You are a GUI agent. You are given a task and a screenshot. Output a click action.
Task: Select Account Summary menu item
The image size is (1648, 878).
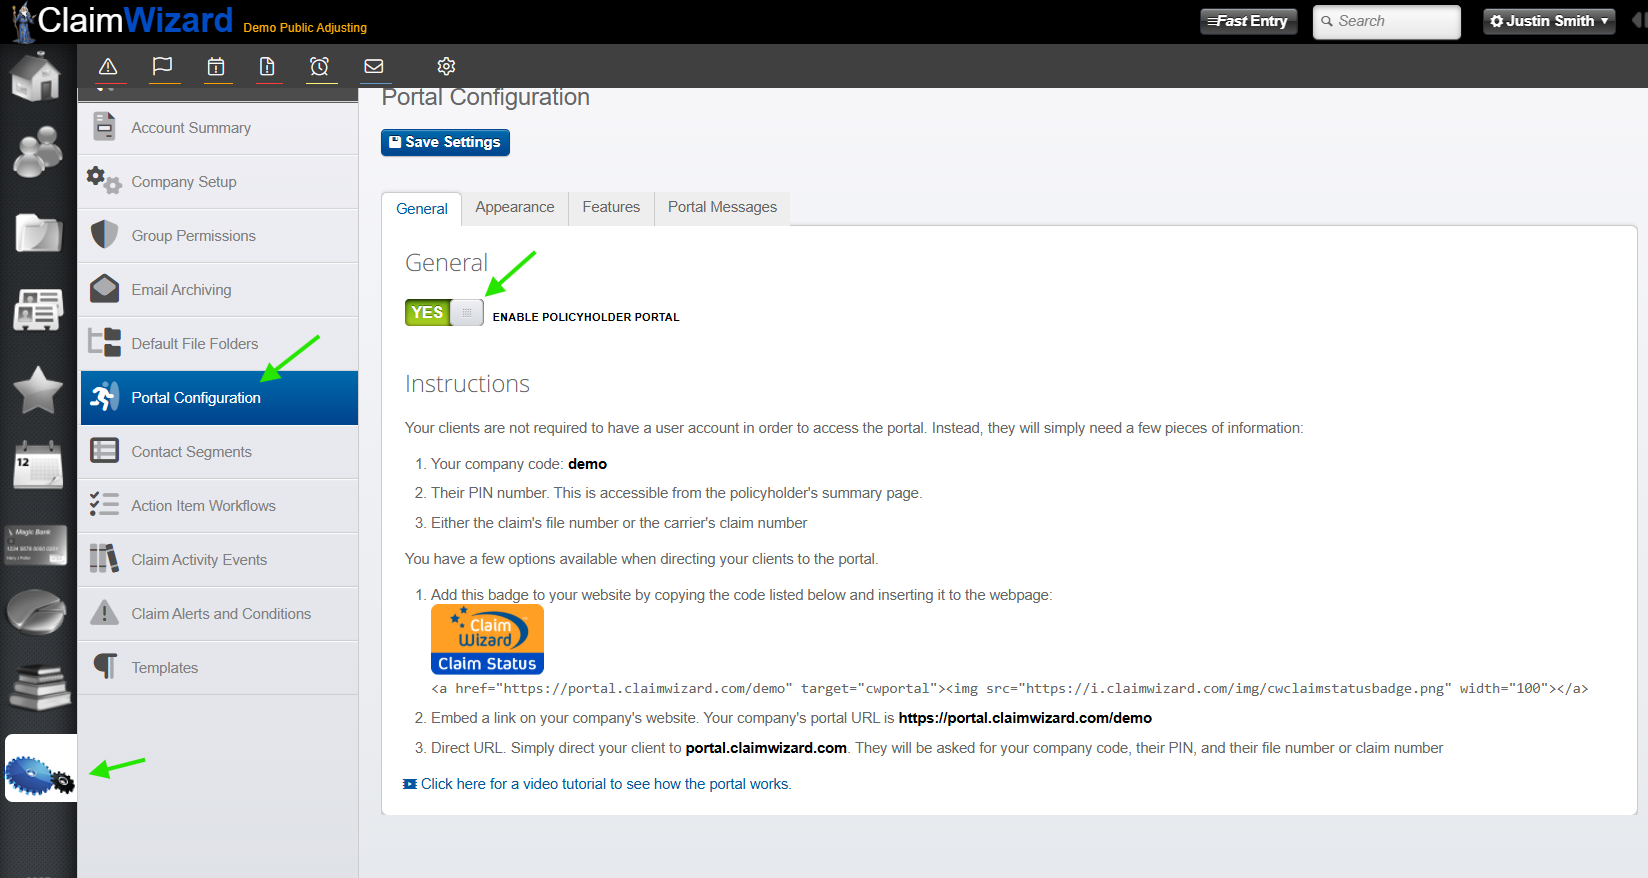[219, 128]
